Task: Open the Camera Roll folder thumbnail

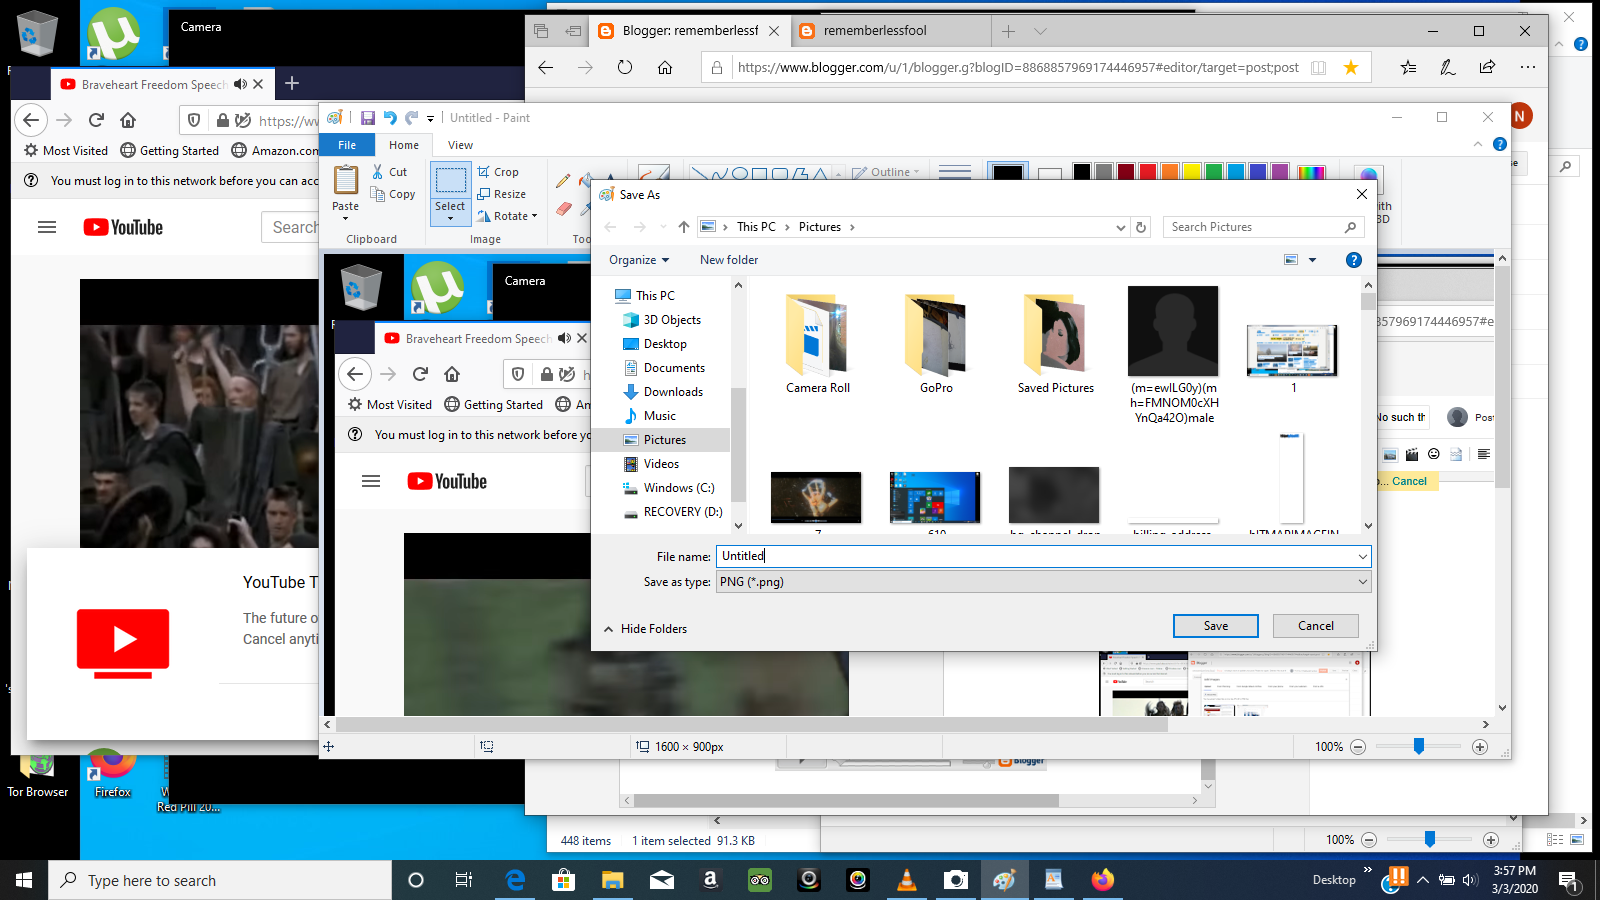Action: coord(818,343)
